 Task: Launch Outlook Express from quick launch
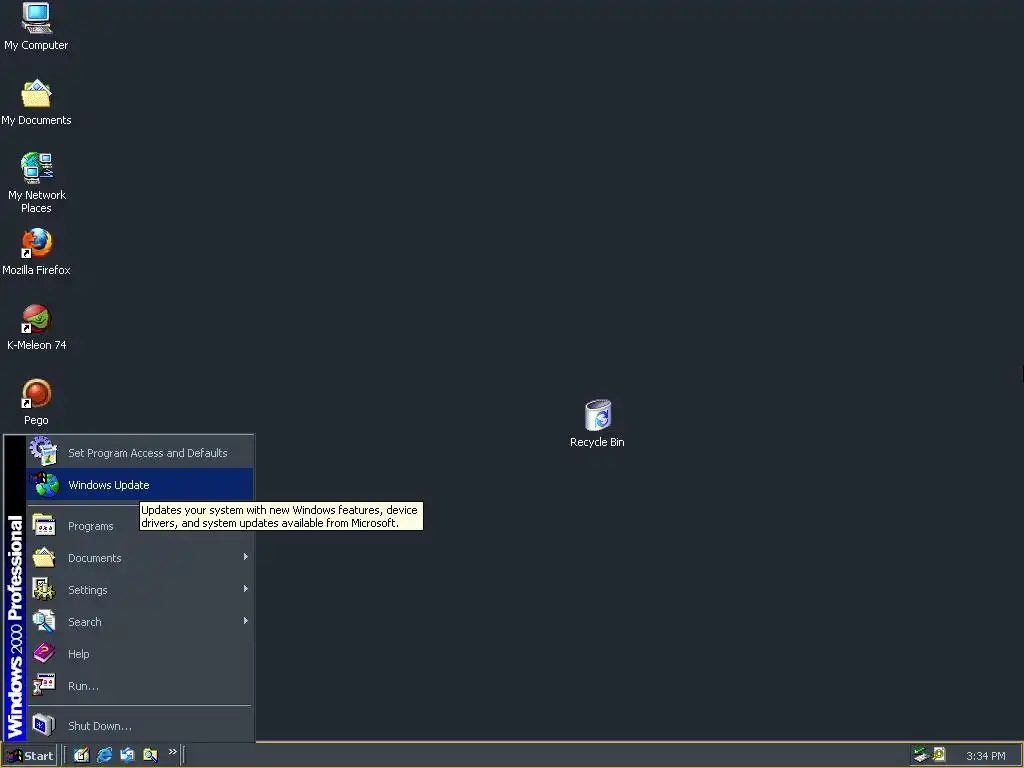coord(127,755)
